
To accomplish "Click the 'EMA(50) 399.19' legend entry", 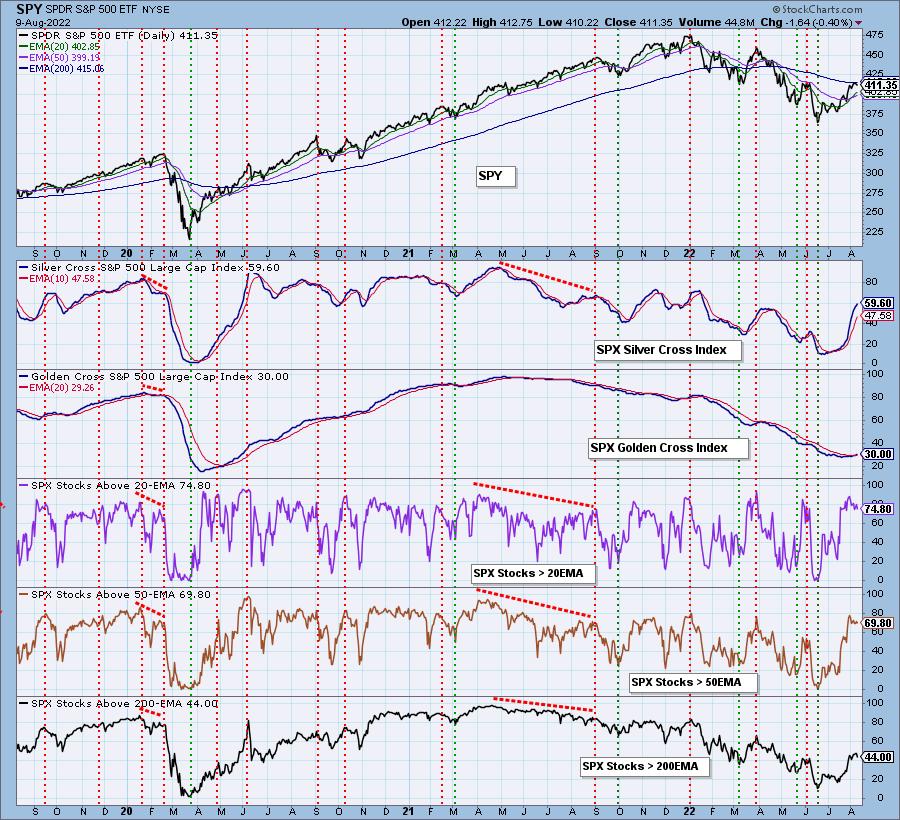I will click(60, 57).
